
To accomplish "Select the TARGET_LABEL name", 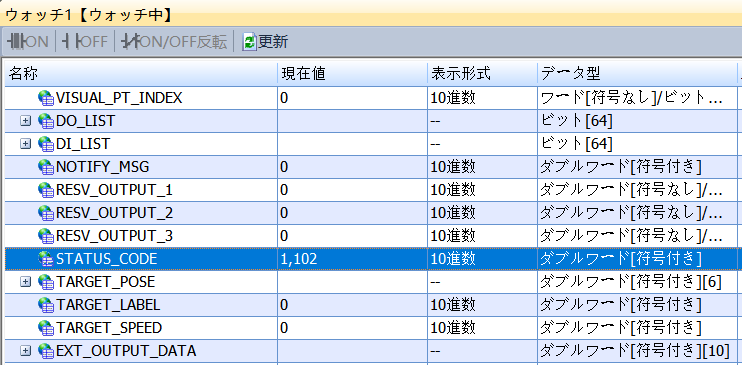I will click(108, 305).
